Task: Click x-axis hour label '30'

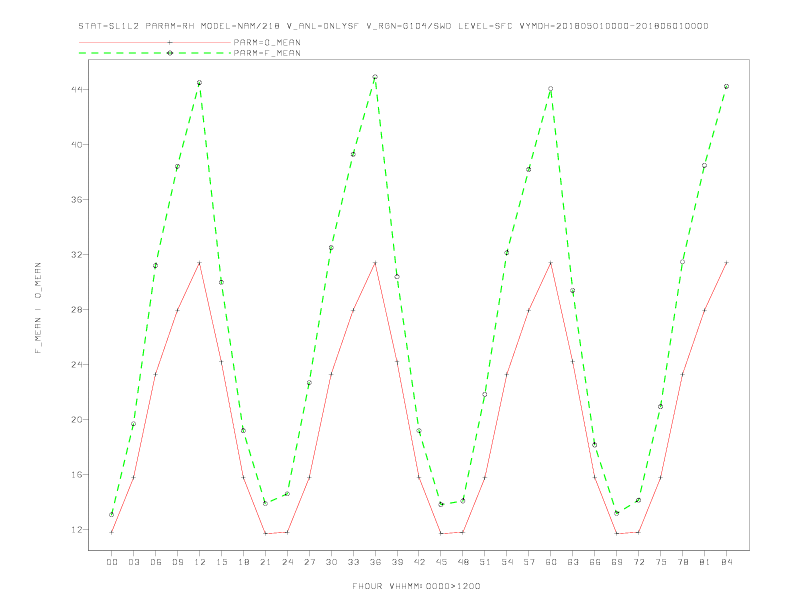Action: tap(331, 562)
